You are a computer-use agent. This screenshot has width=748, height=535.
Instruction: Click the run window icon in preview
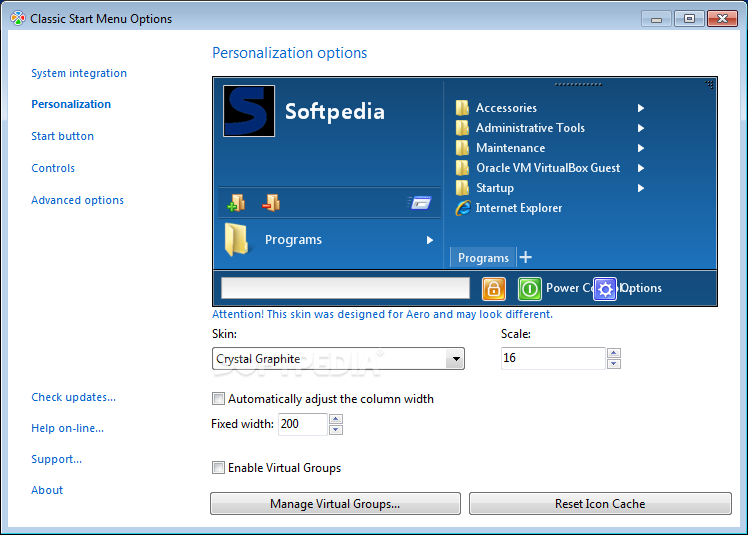tap(420, 203)
